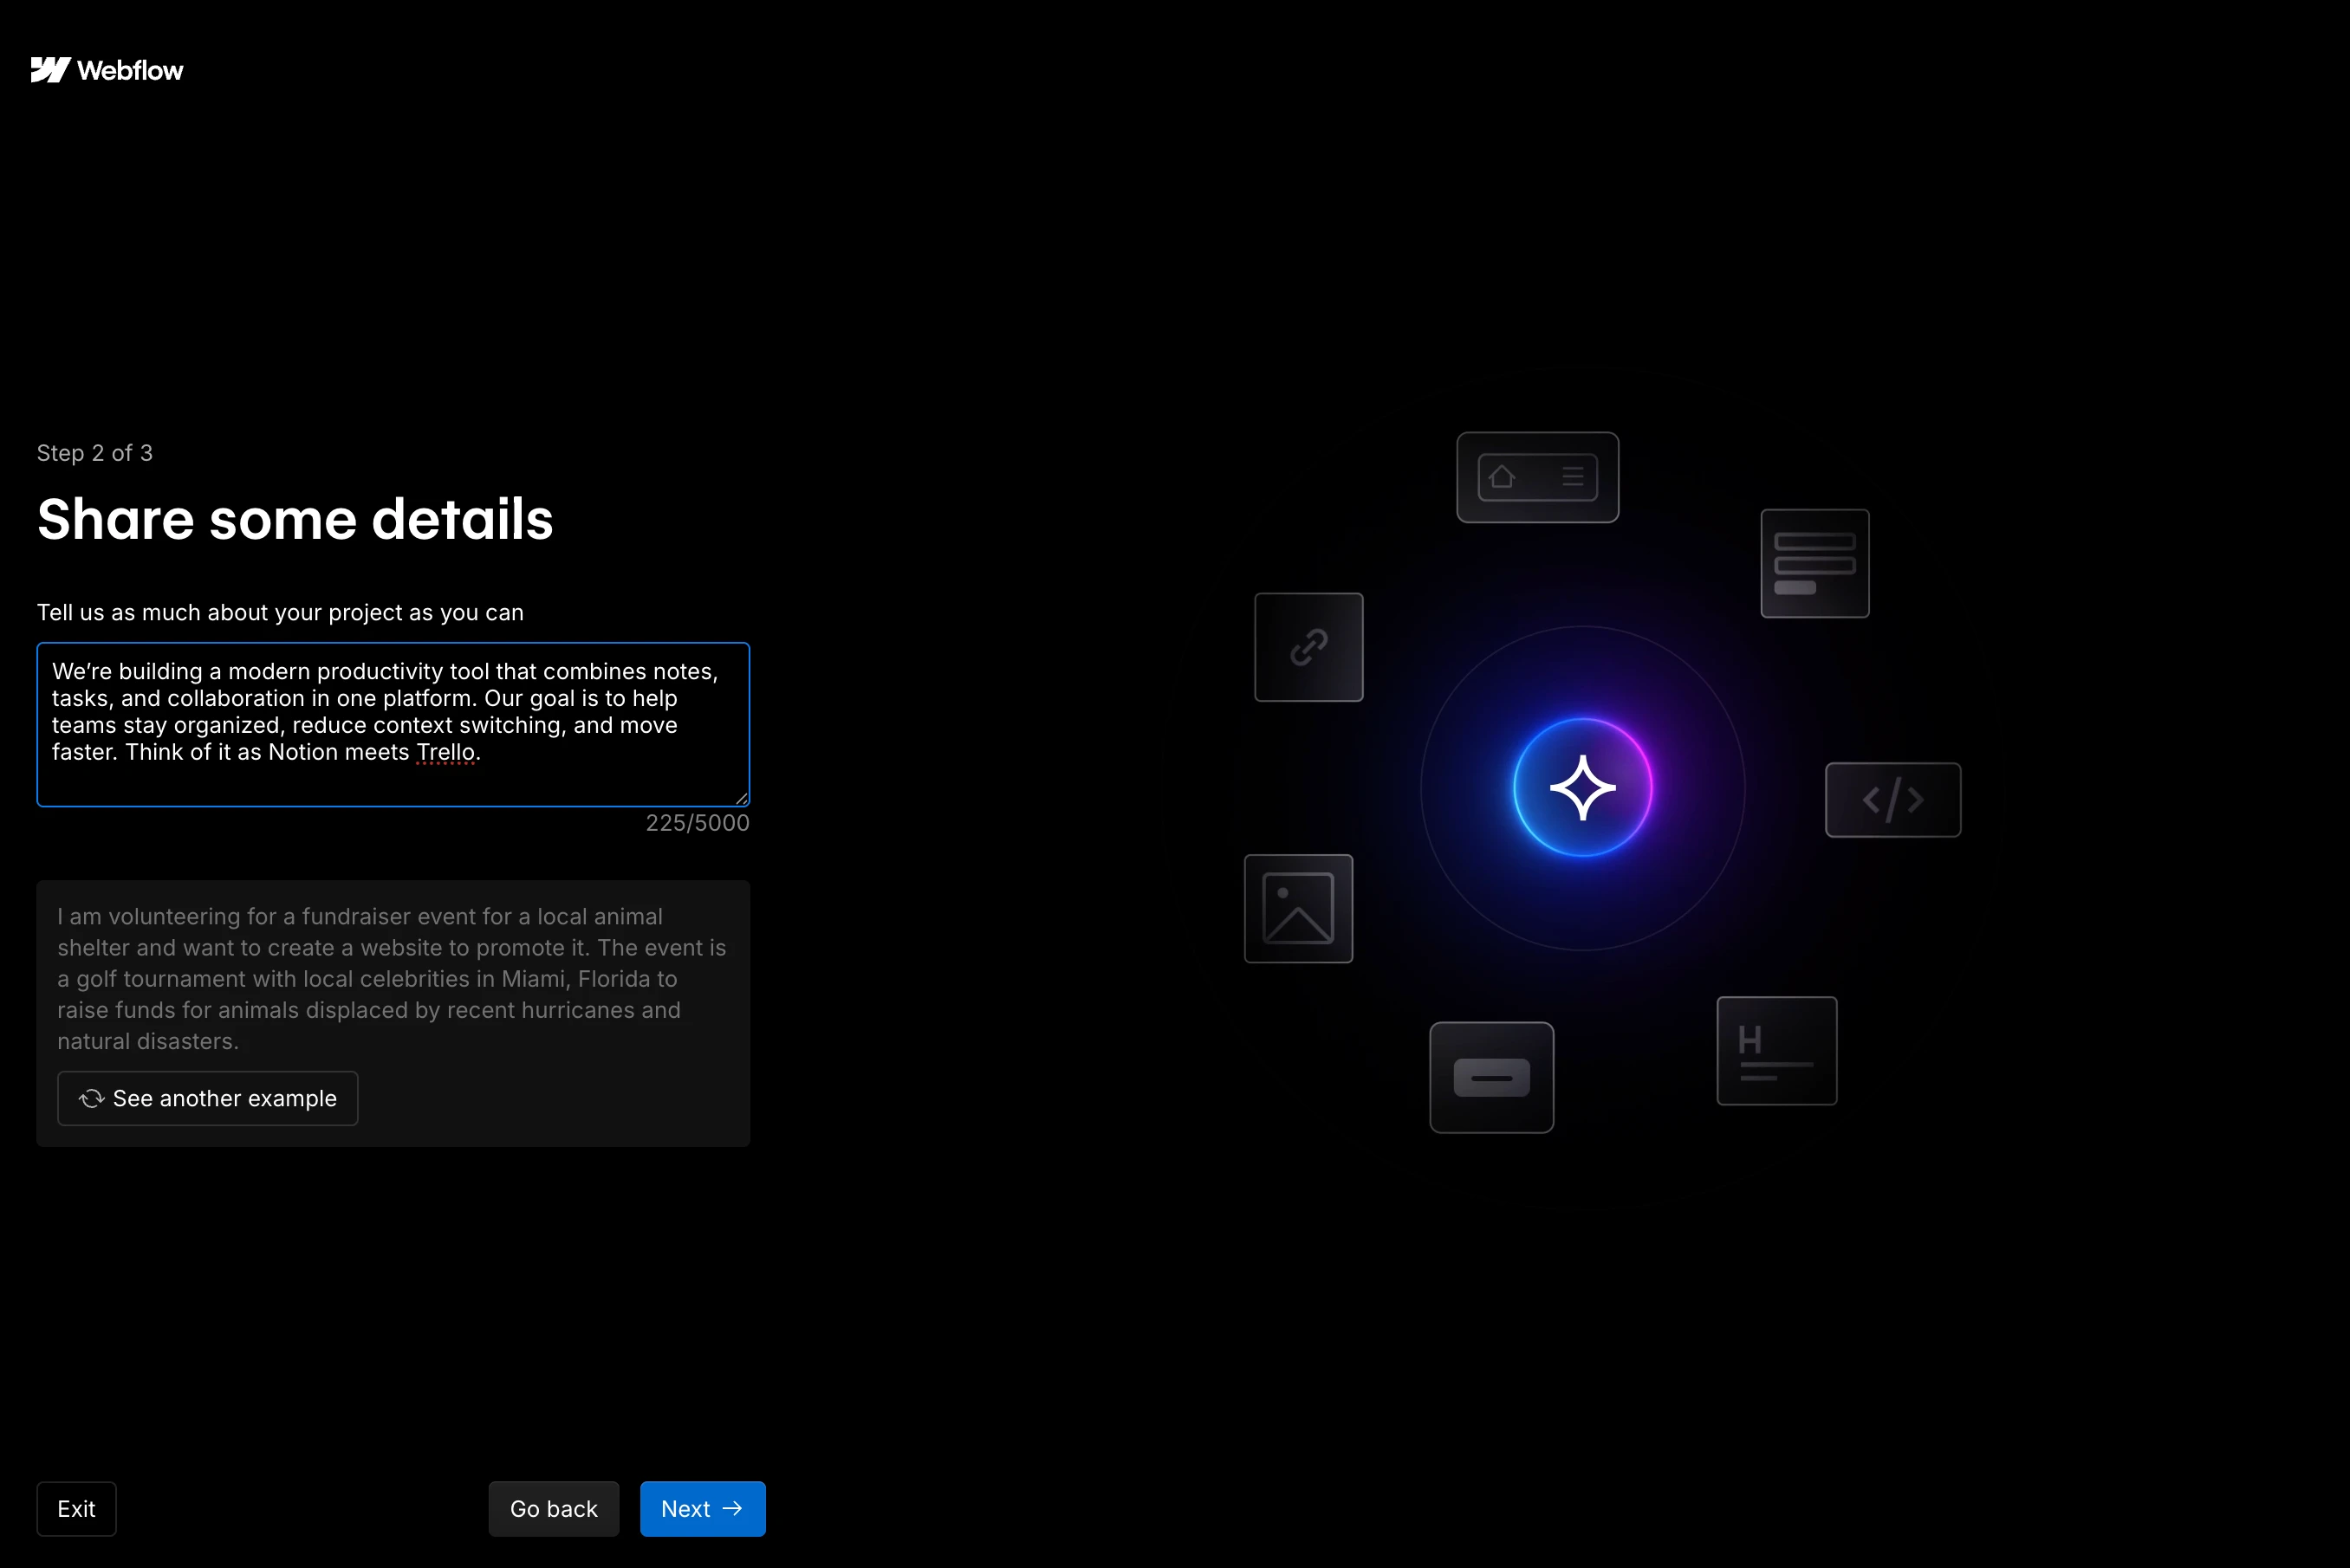Click the button element tile icon
2350x1568 pixels.
coord(1491,1077)
